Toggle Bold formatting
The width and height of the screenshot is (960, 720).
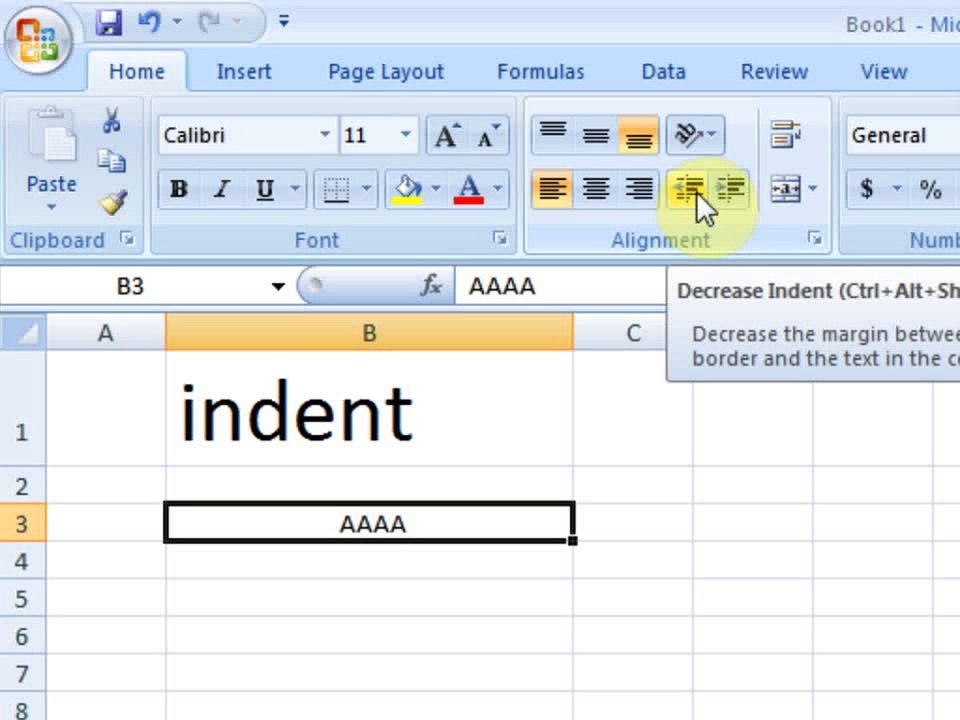click(179, 189)
